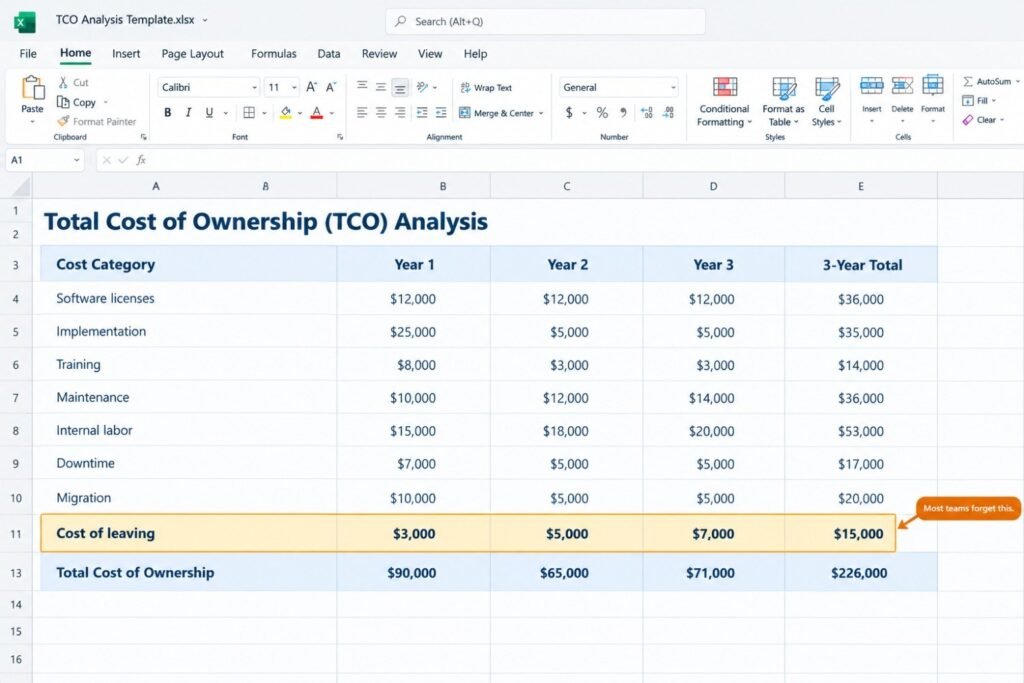Click the Format cells icon
The image size is (1024, 683).
(933, 86)
